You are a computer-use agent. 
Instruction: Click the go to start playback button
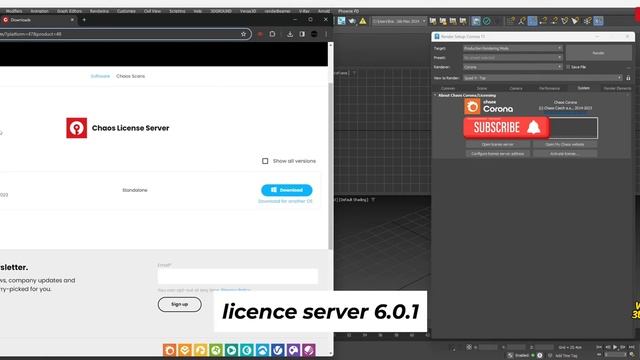click(x=599, y=347)
